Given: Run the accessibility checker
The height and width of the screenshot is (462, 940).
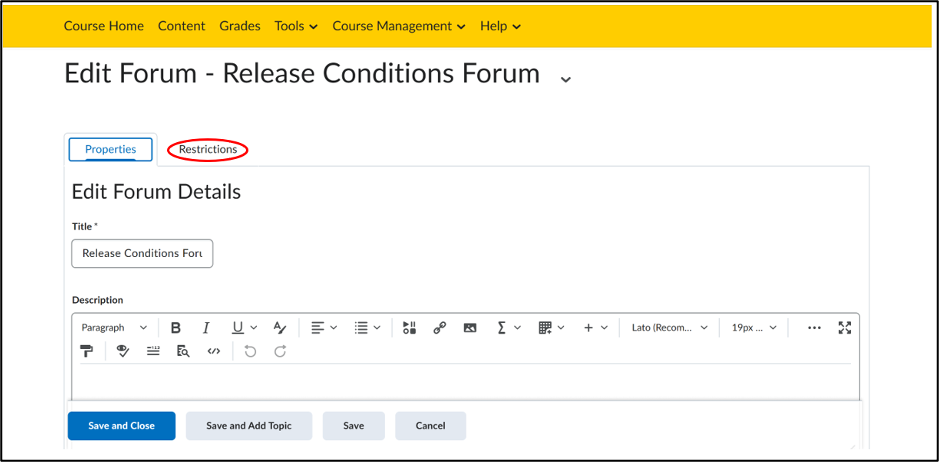Looking at the screenshot, I should [123, 351].
